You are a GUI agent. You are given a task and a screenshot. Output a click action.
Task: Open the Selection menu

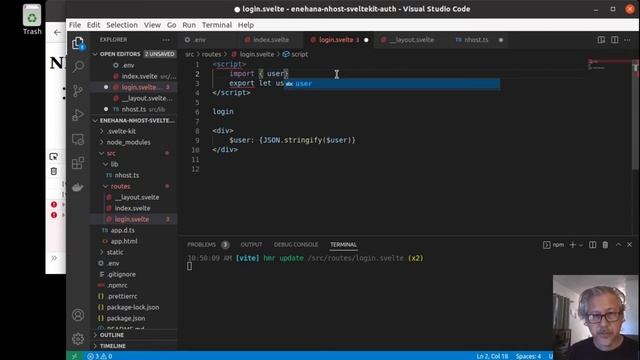122,25
